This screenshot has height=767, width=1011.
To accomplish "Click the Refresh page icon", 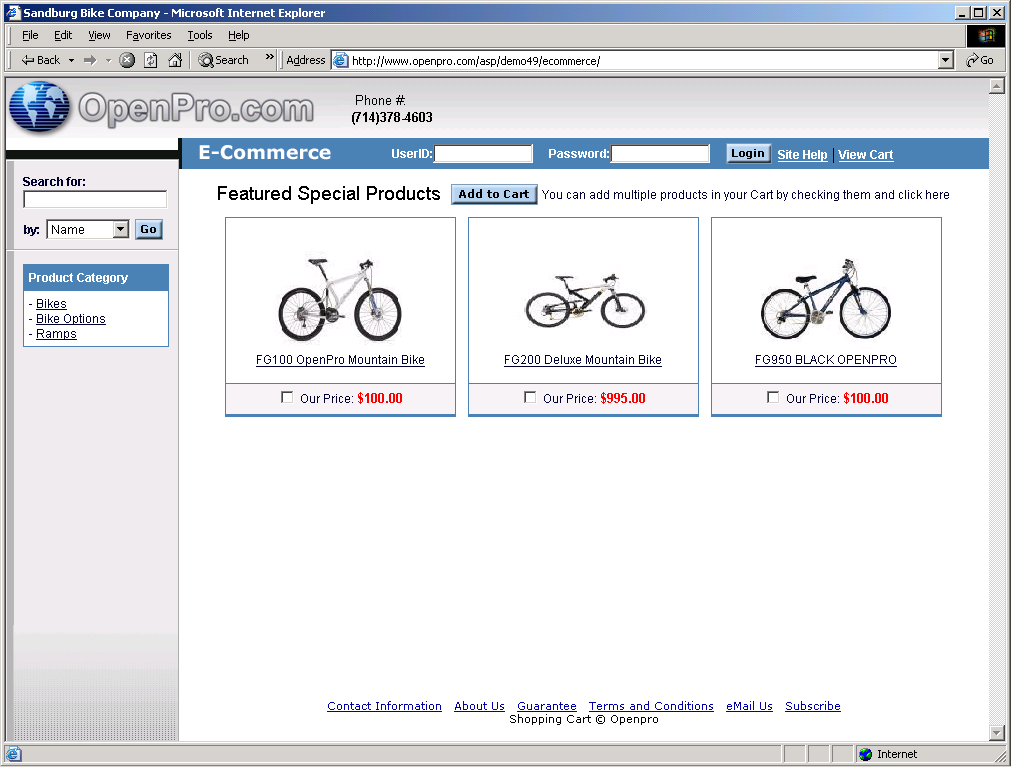I will click(150, 60).
